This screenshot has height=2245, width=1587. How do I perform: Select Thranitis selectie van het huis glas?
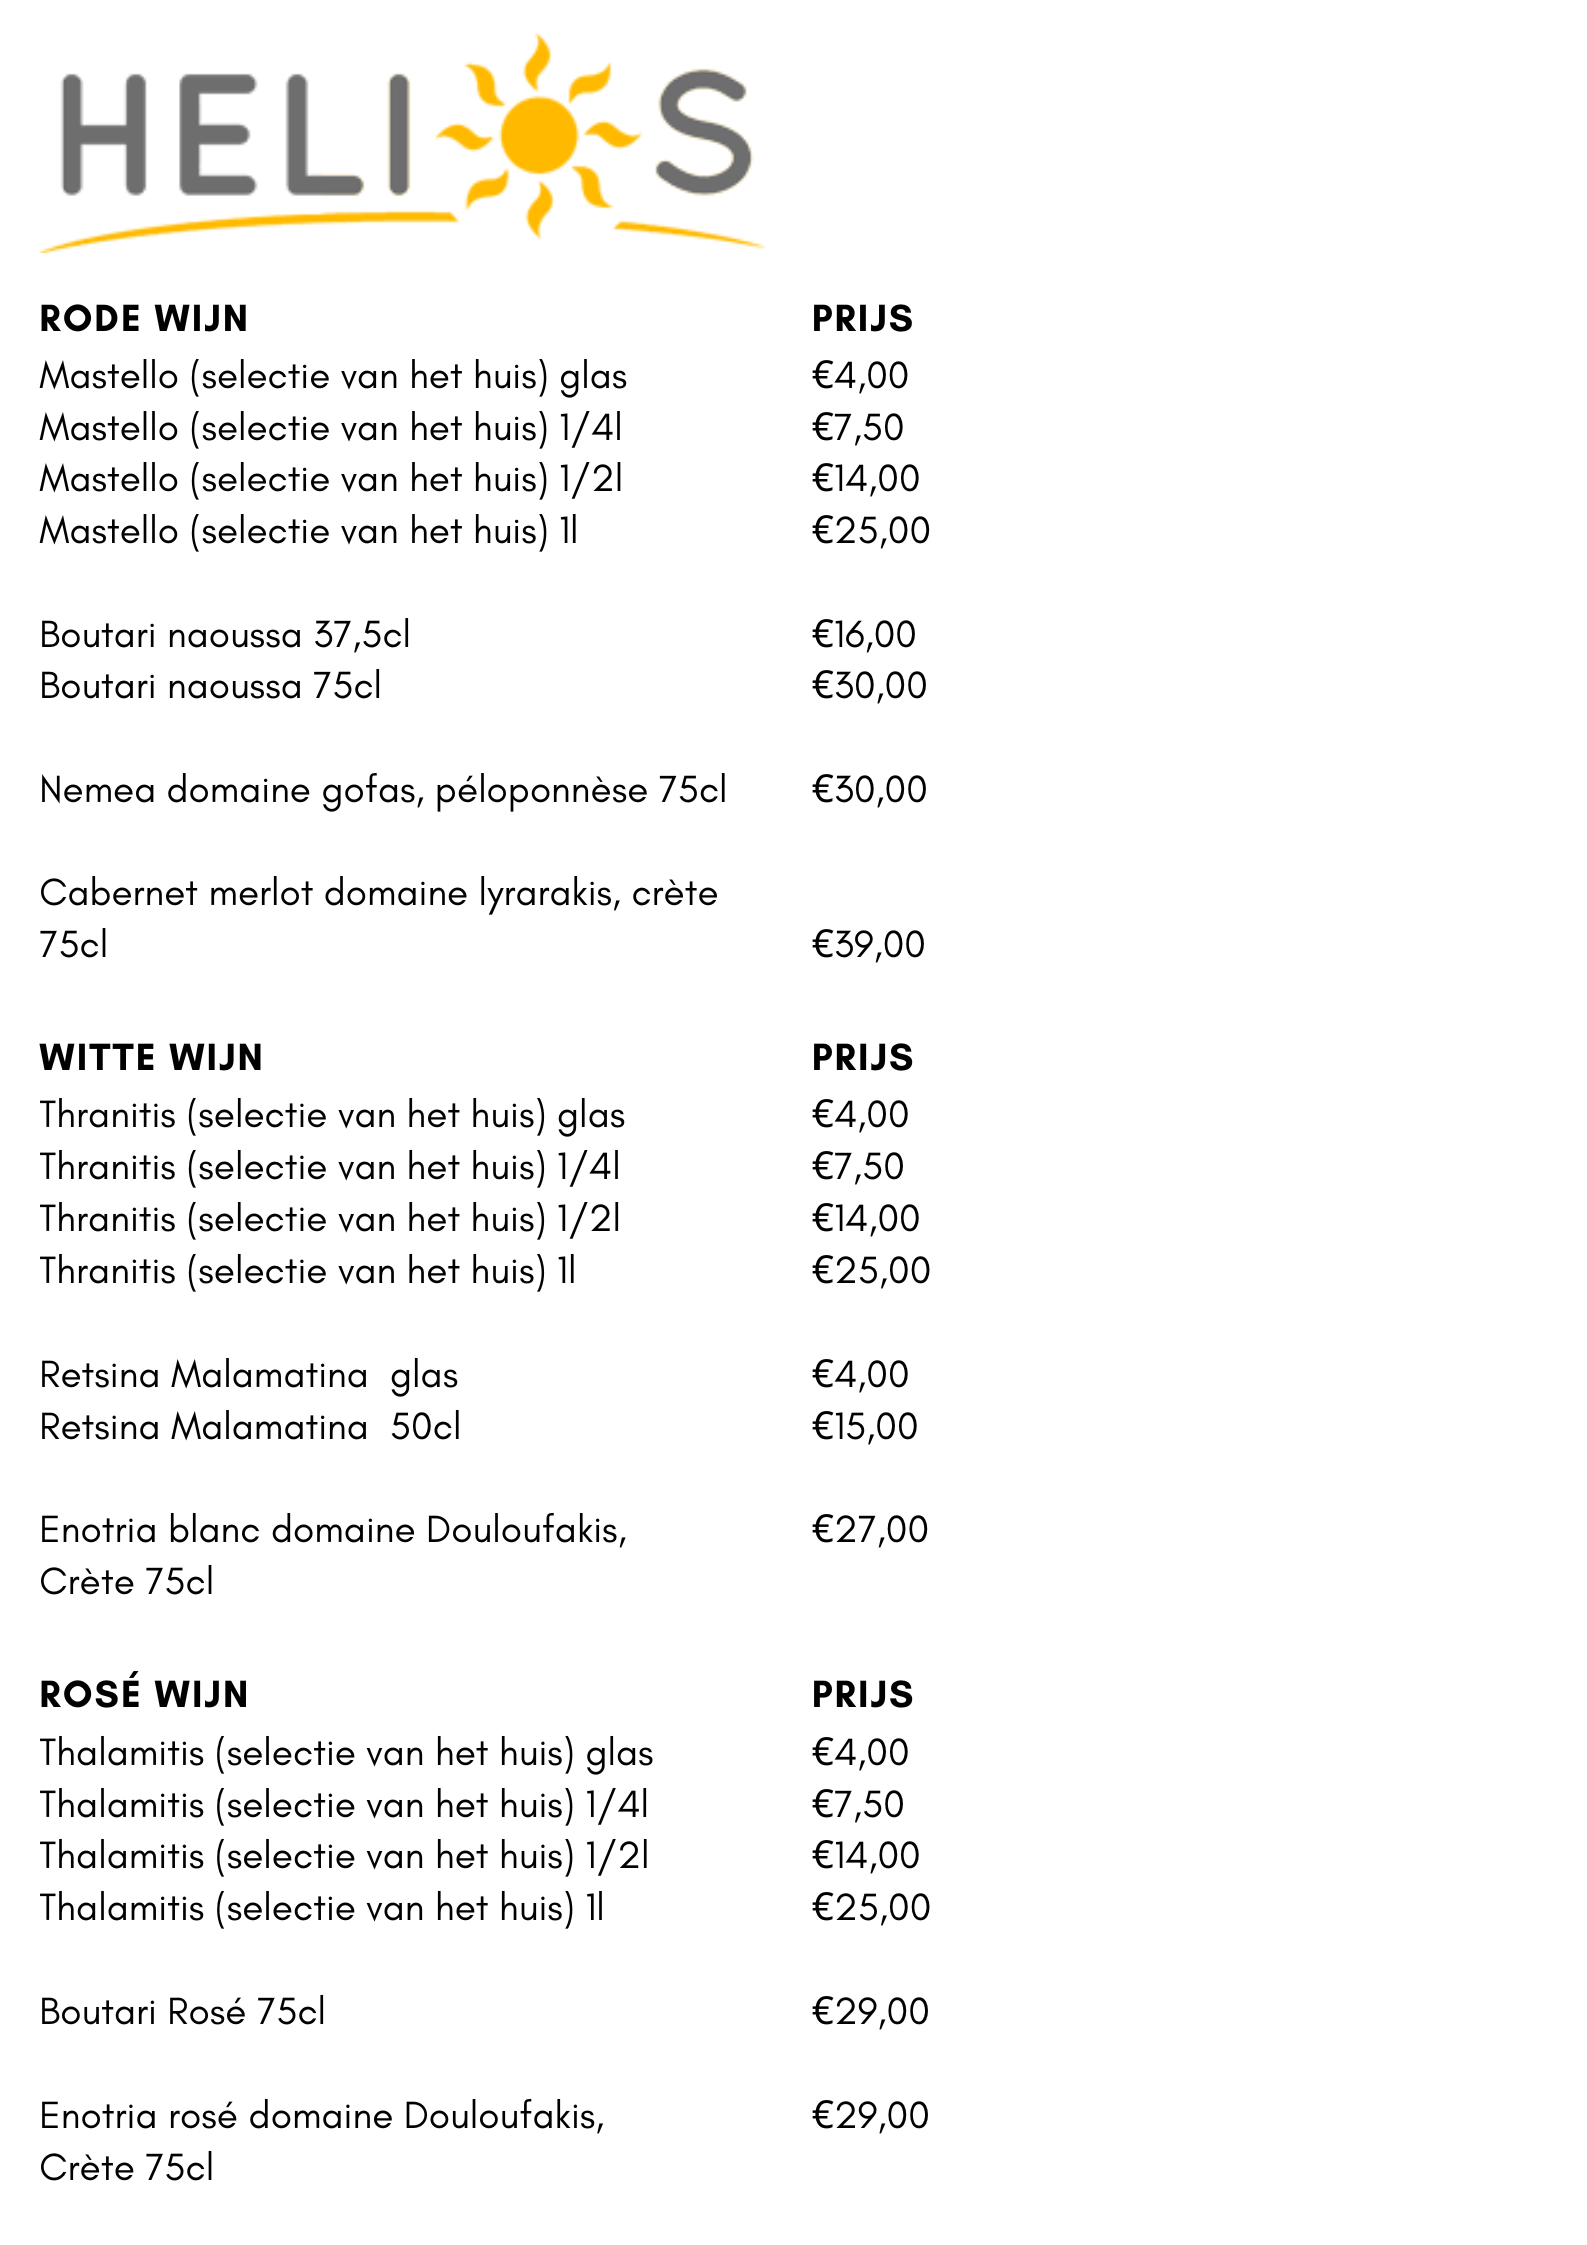[332, 1116]
